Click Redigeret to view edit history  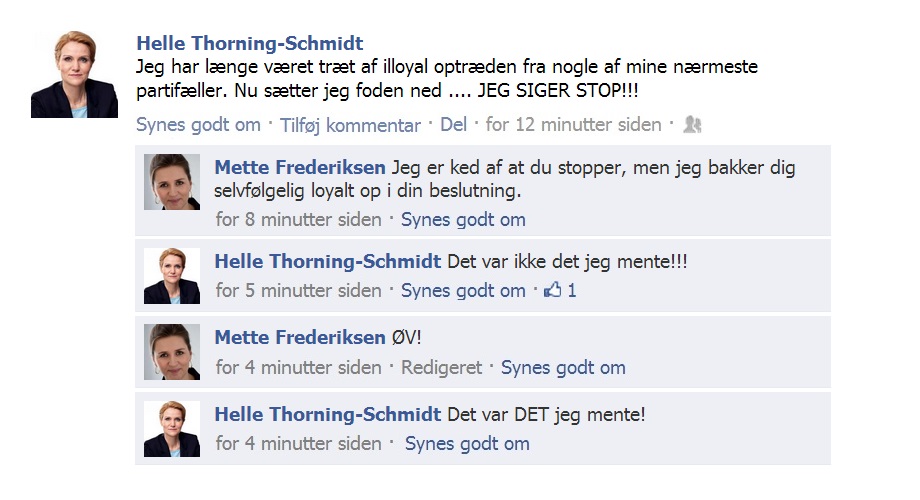441,368
